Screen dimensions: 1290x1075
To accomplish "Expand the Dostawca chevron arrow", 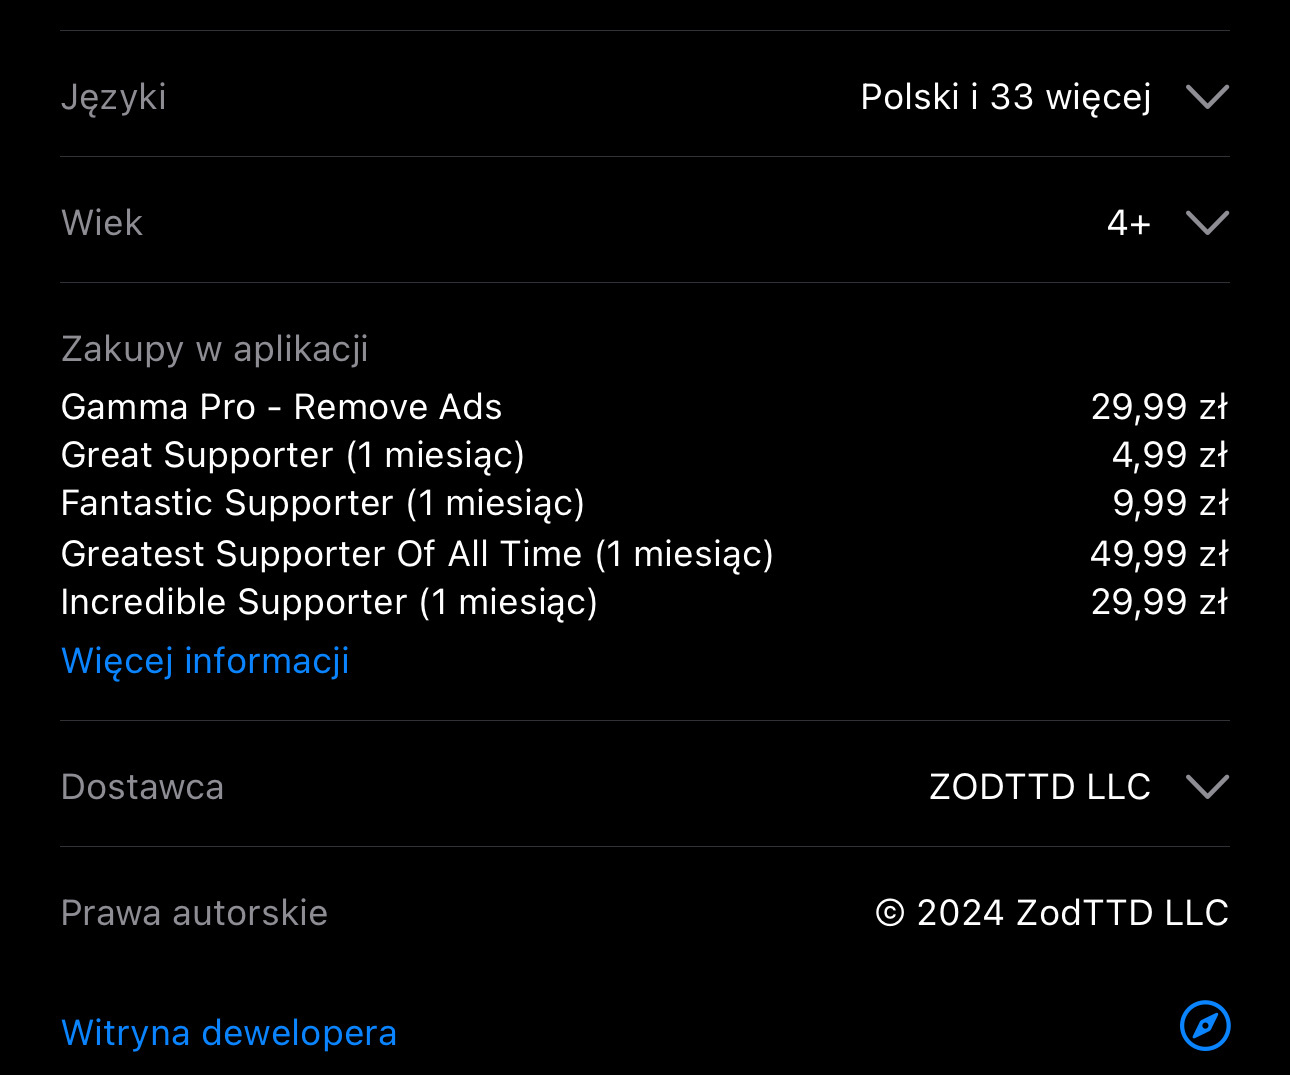I will 1207,787.
